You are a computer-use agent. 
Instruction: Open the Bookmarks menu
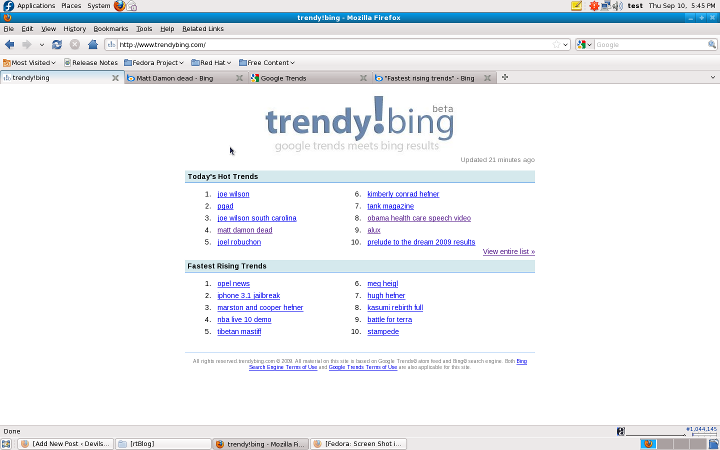111,28
